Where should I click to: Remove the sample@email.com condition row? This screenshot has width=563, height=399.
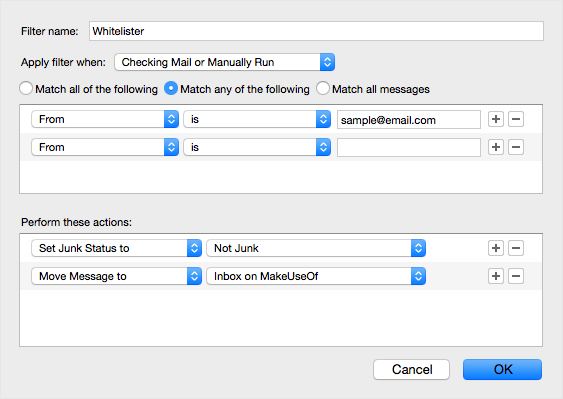click(516, 119)
